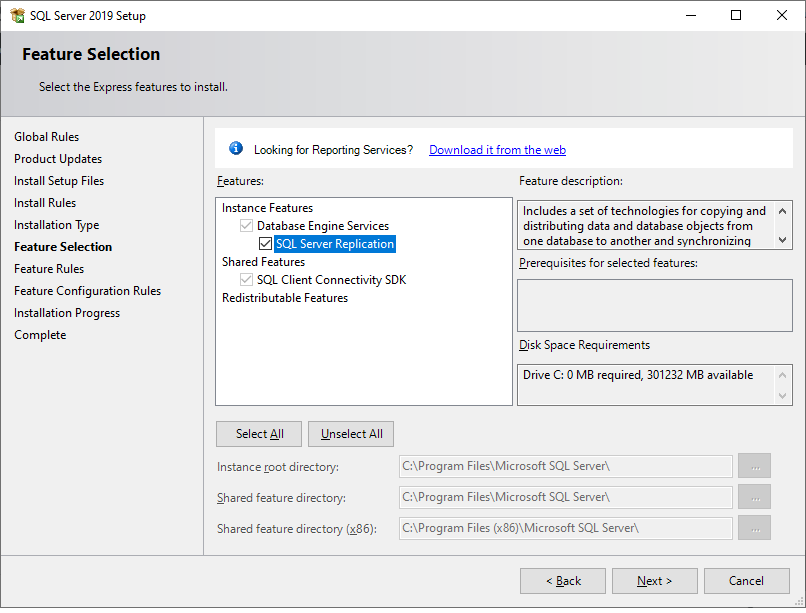Maximize the SQL Server 2019 Setup window

pos(736,15)
